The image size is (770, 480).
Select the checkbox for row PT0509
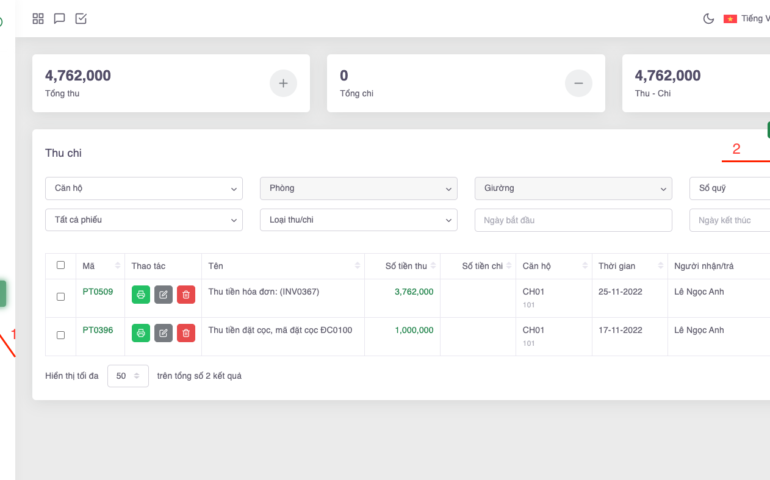pos(61,297)
